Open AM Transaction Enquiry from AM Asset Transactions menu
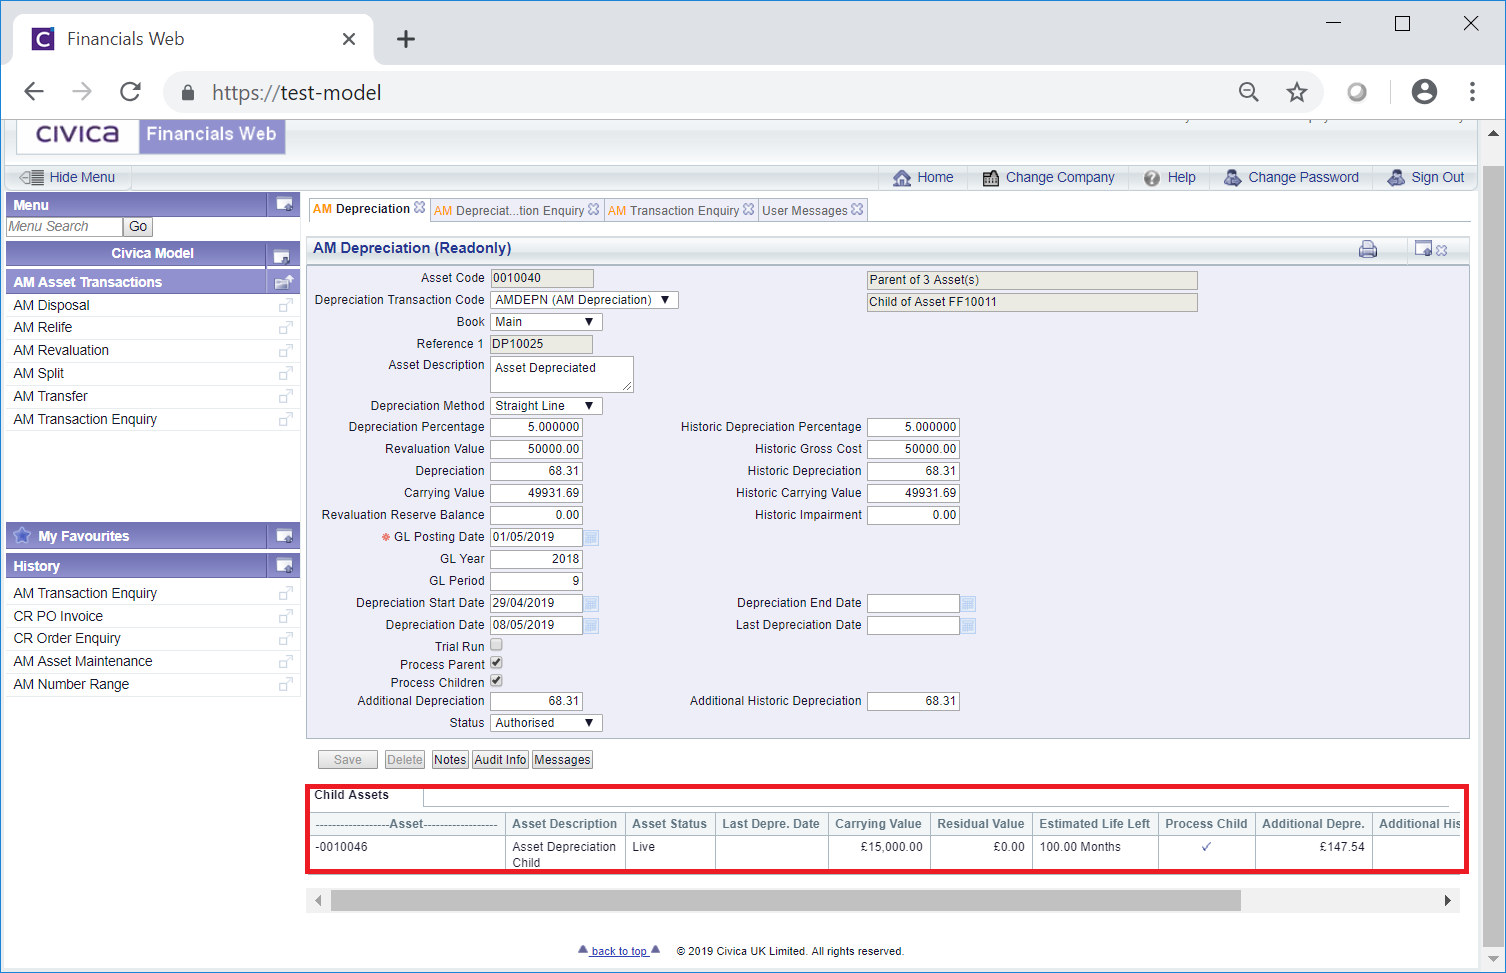 85,420
